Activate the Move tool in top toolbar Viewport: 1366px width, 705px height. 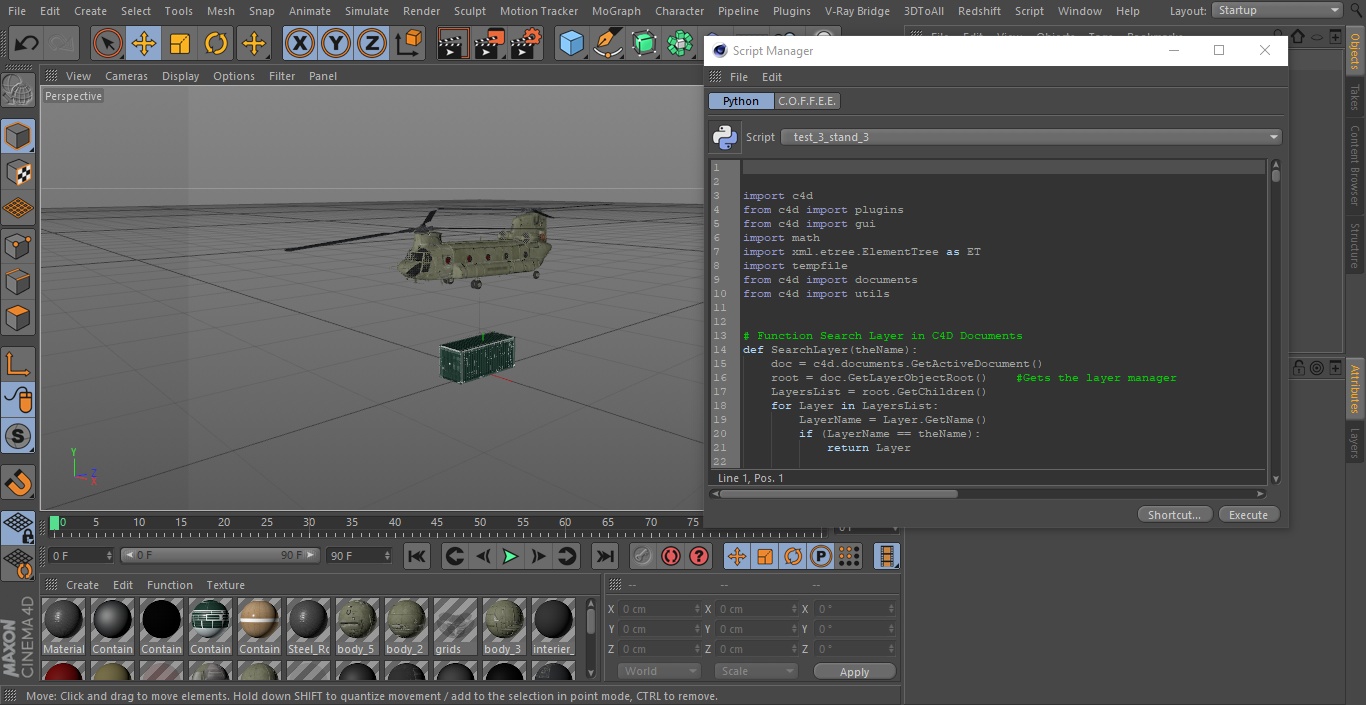(143, 44)
